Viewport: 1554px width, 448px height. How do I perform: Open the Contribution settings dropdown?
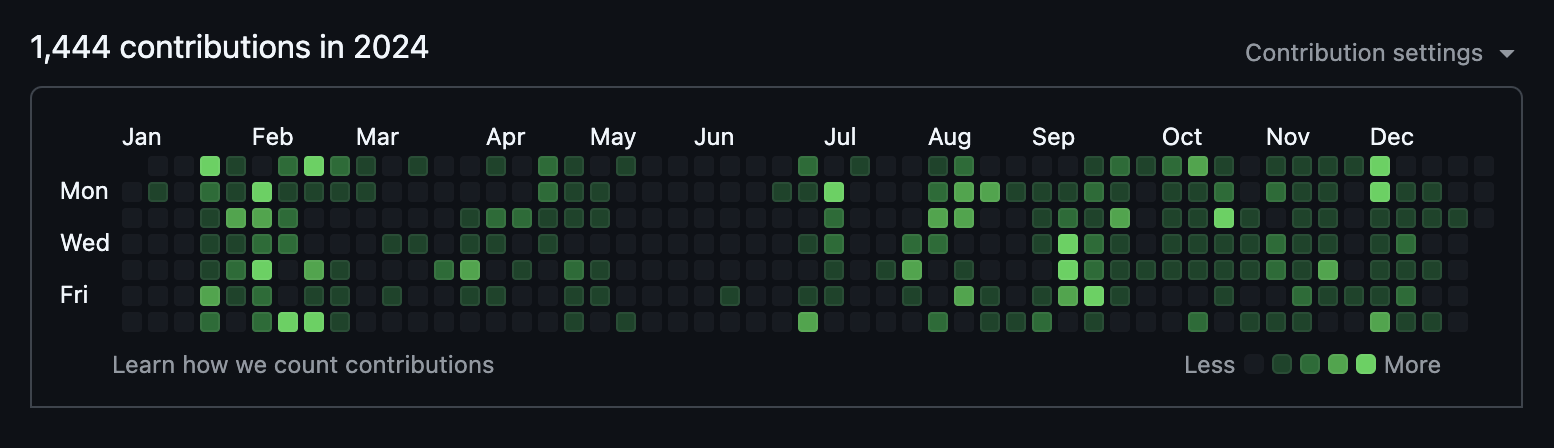click(x=1380, y=53)
